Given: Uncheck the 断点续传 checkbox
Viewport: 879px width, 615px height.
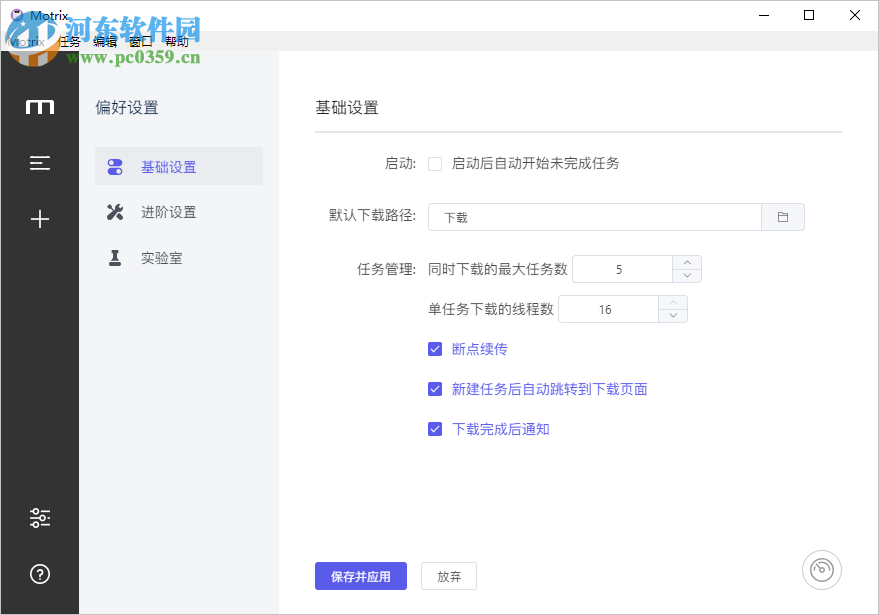Looking at the screenshot, I should coord(435,349).
